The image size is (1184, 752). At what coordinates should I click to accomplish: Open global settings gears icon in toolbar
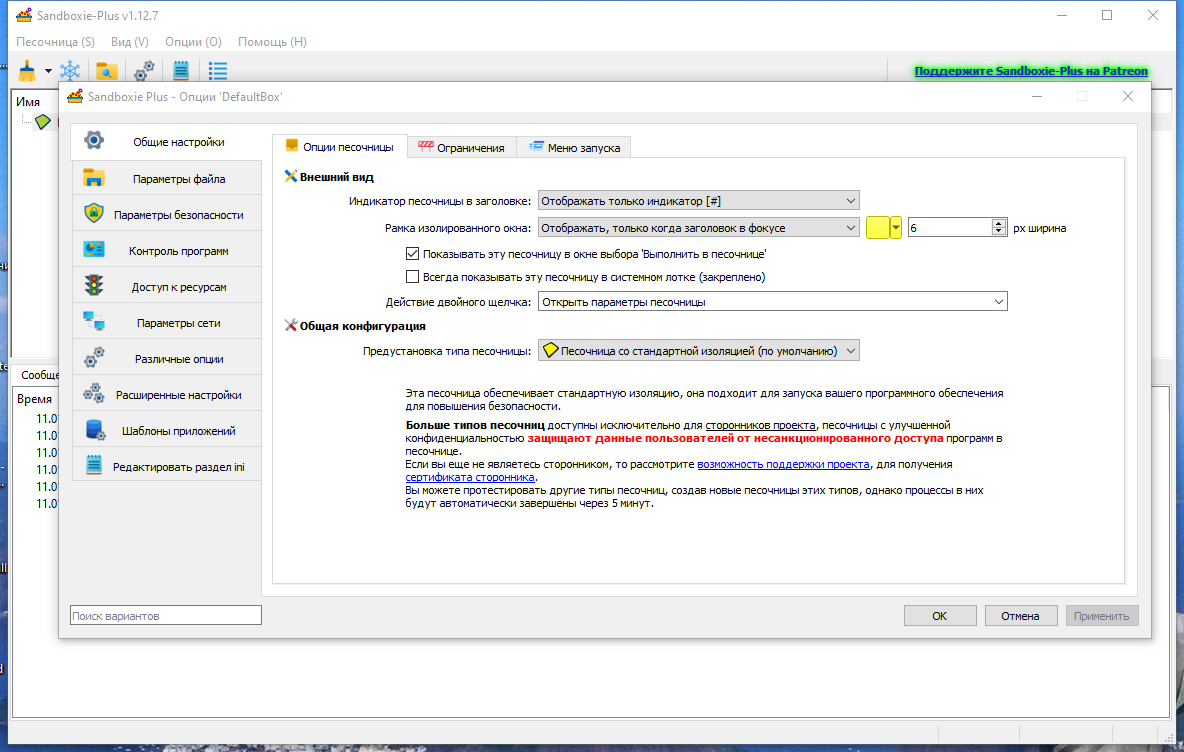coord(143,71)
